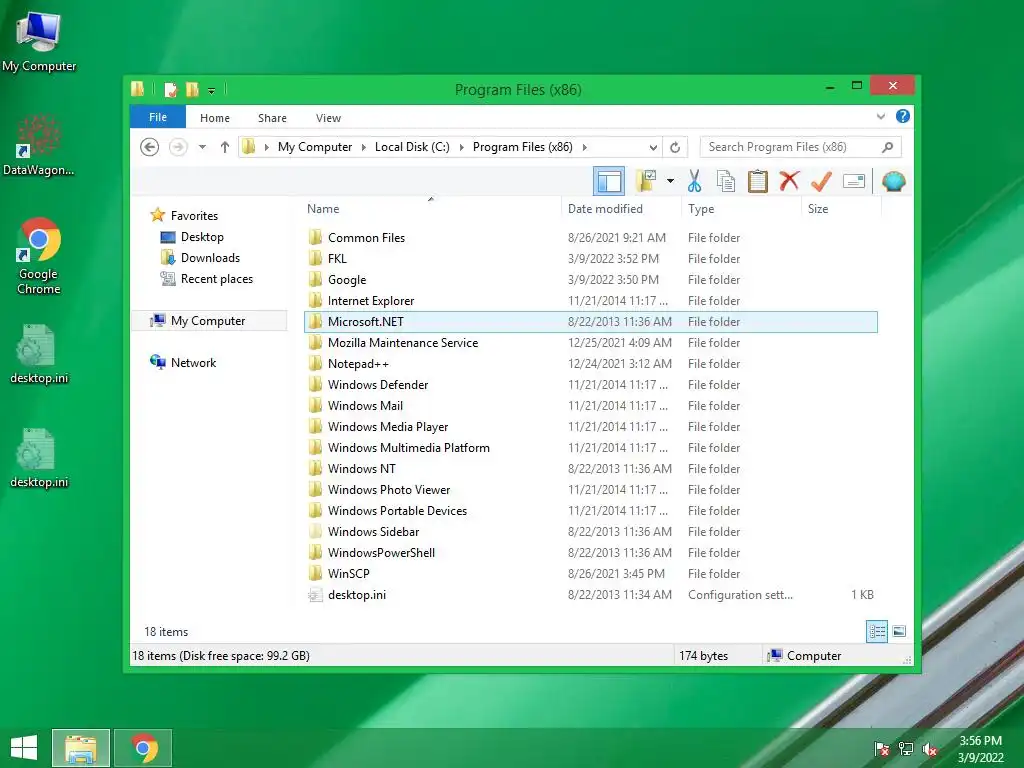Open the address bar history dropdown
The height and width of the screenshot is (768, 1024).
click(x=652, y=147)
